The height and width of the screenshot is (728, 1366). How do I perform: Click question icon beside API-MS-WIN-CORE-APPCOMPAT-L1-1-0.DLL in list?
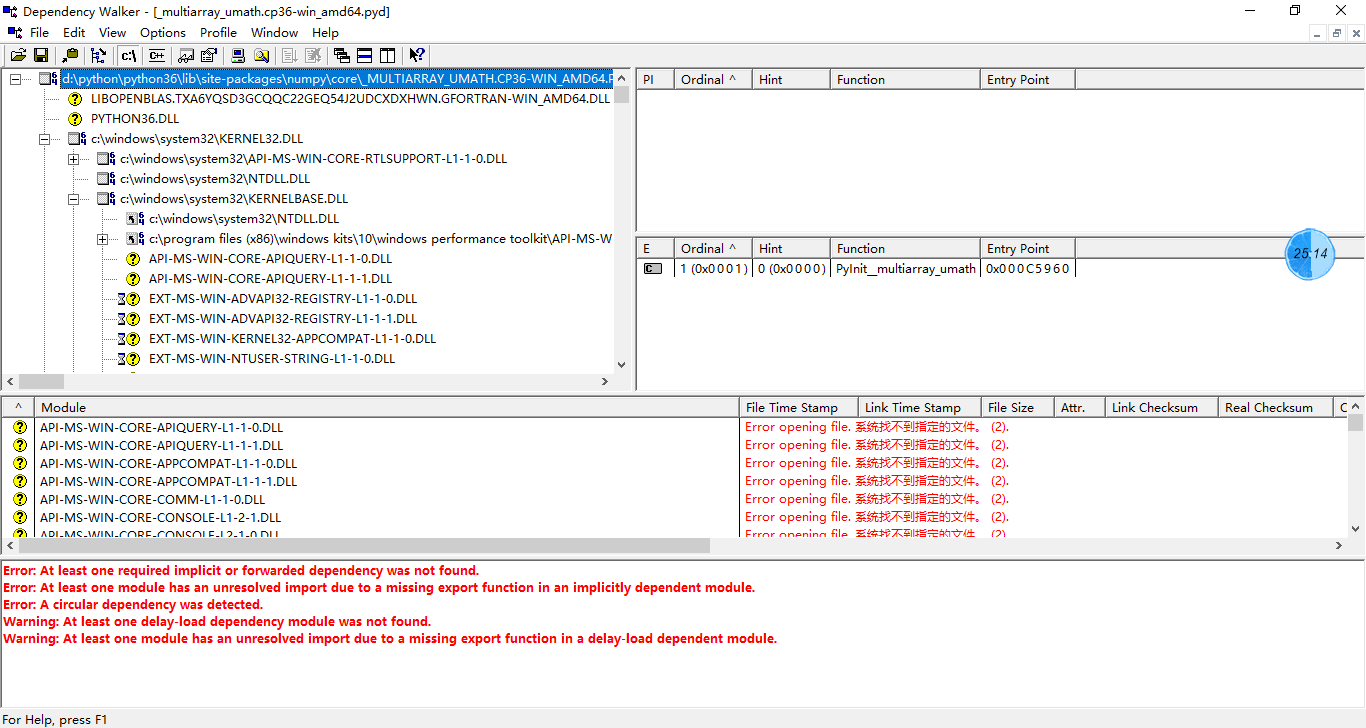(x=20, y=463)
